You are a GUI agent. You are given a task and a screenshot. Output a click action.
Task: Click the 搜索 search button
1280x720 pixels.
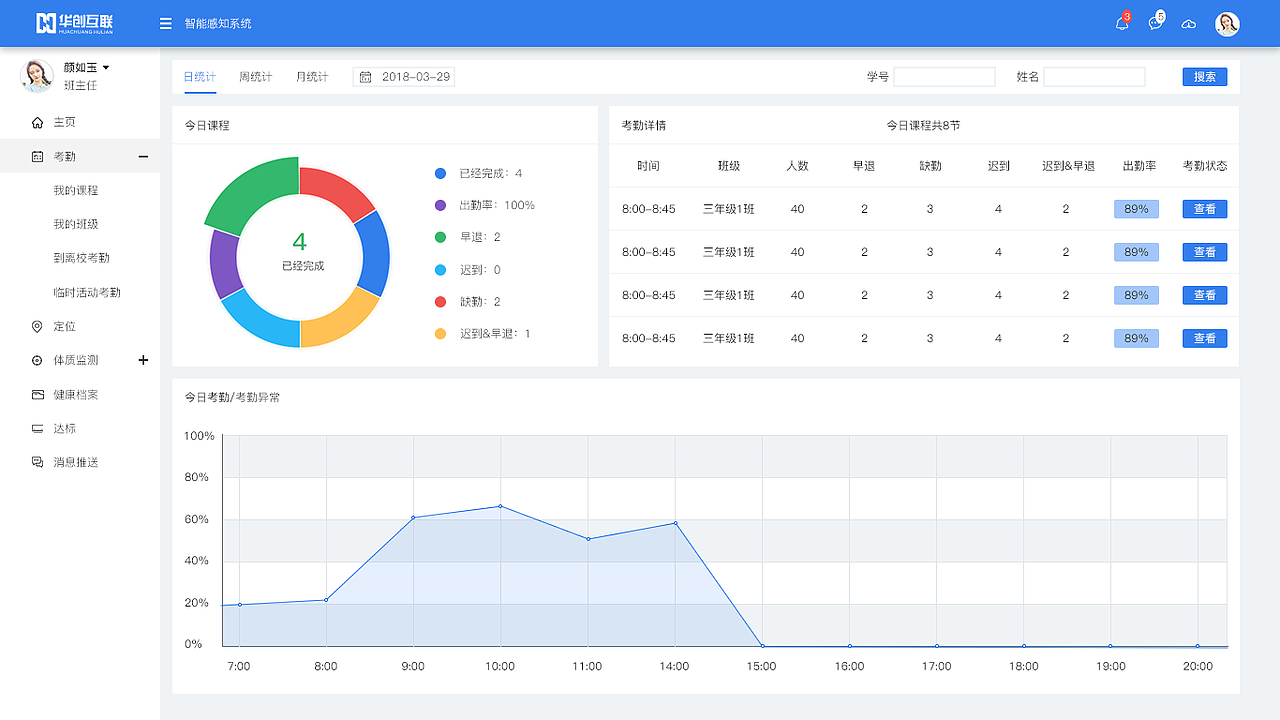click(1205, 77)
